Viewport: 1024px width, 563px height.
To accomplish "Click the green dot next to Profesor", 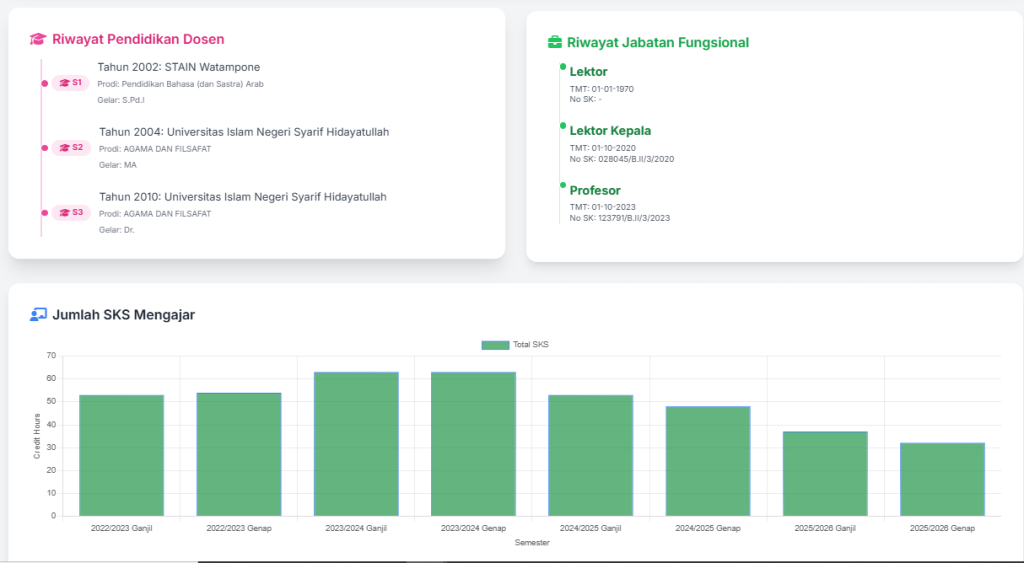I will pyautogui.click(x=563, y=185).
